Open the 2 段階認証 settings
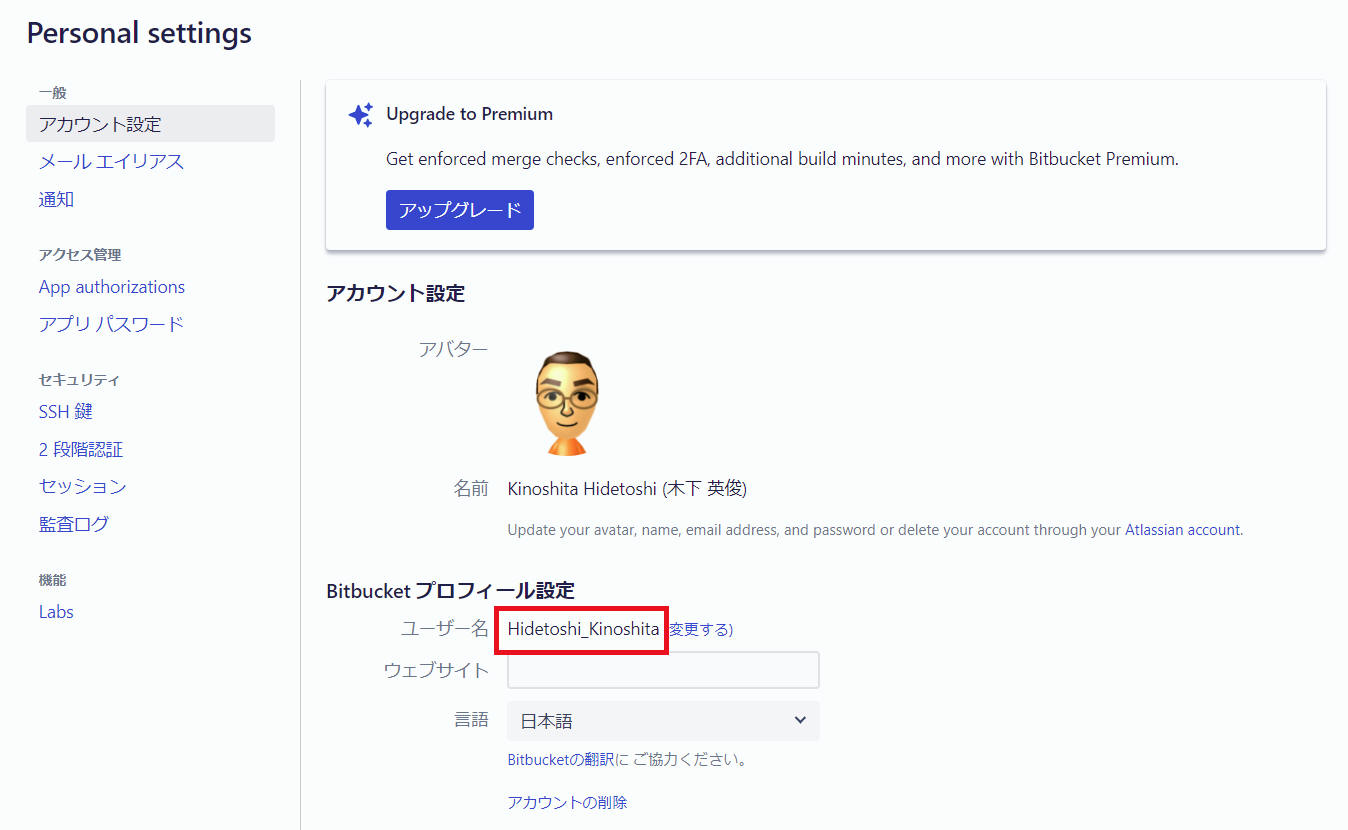The height and width of the screenshot is (830, 1348). [80, 448]
